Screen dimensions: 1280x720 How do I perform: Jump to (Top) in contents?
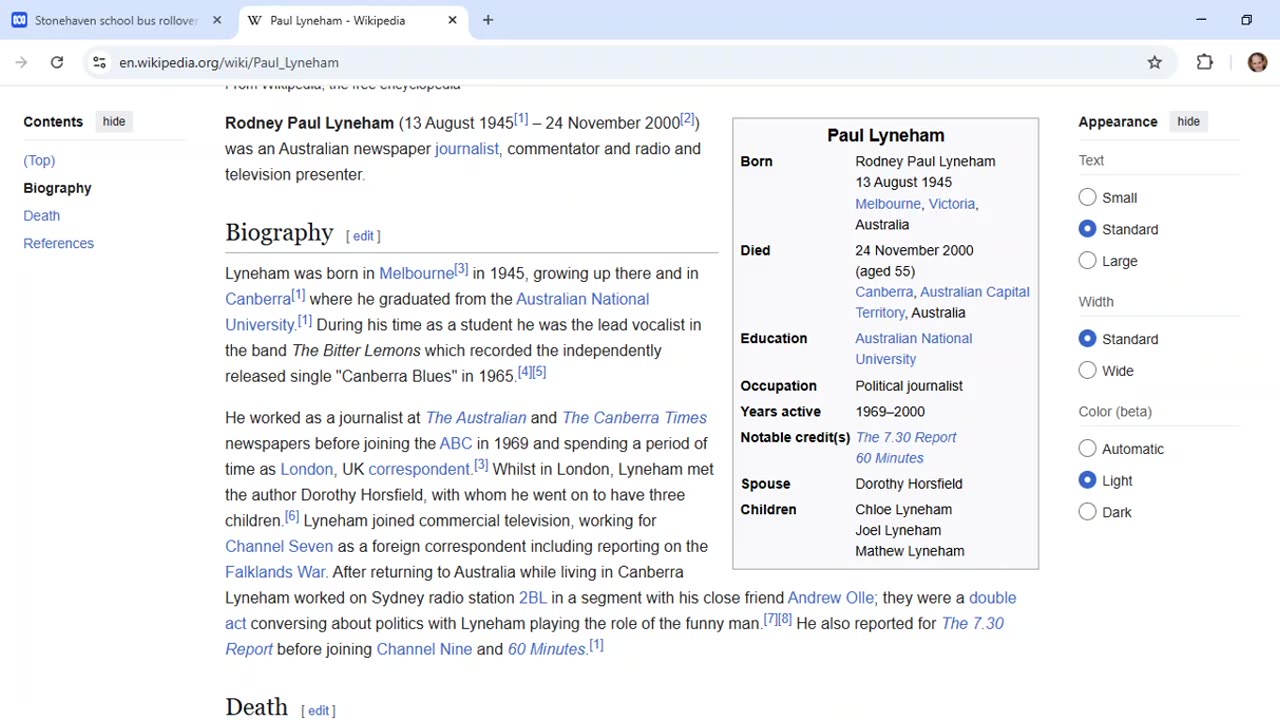coord(39,160)
